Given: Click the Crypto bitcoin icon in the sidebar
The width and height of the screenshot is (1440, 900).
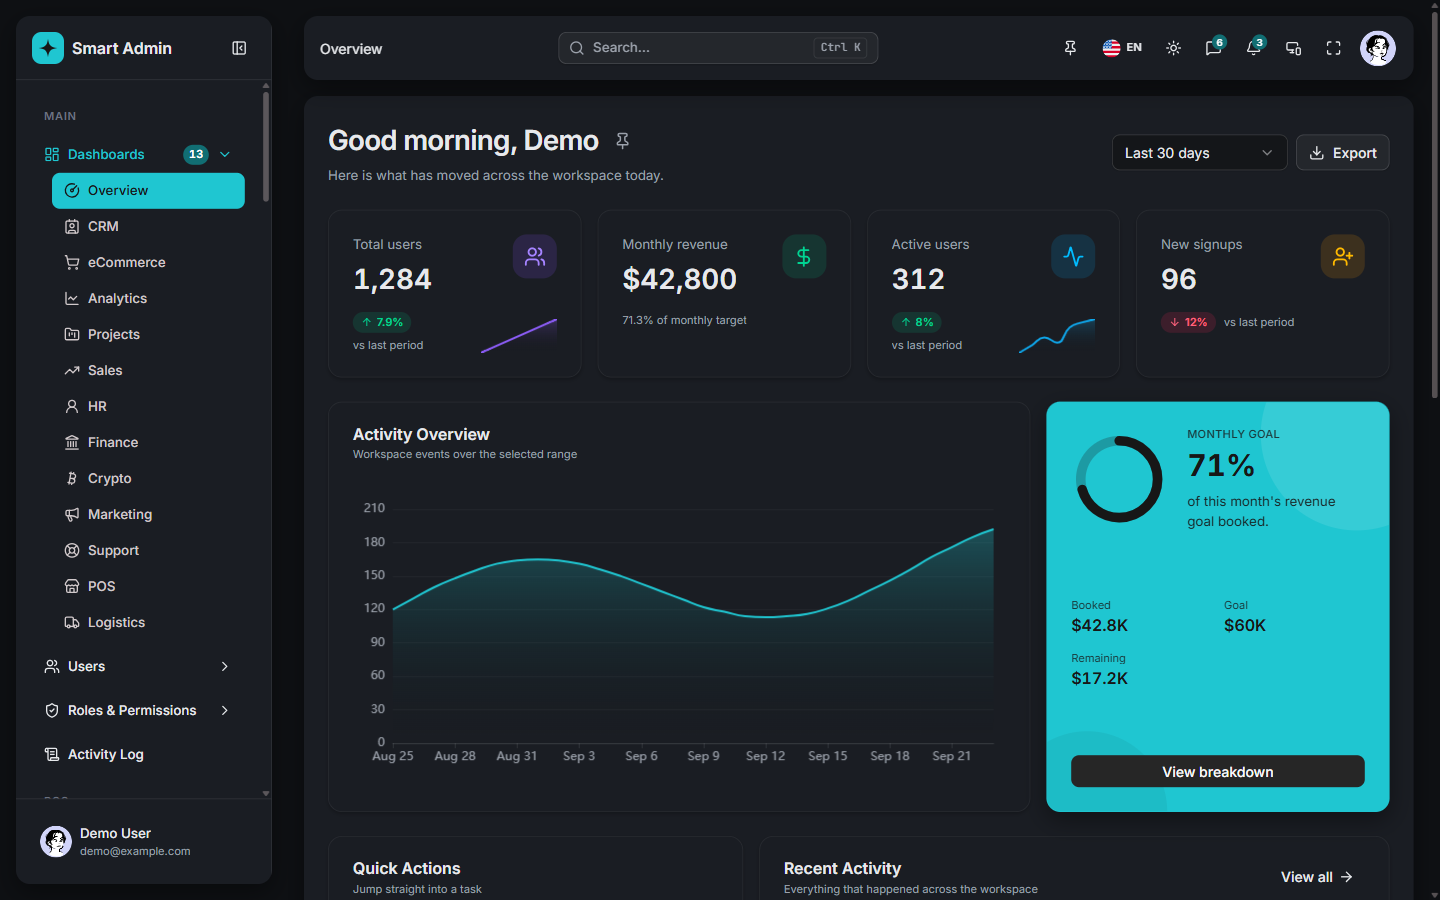Looking at the screenshot, I should tap(72, 478).
